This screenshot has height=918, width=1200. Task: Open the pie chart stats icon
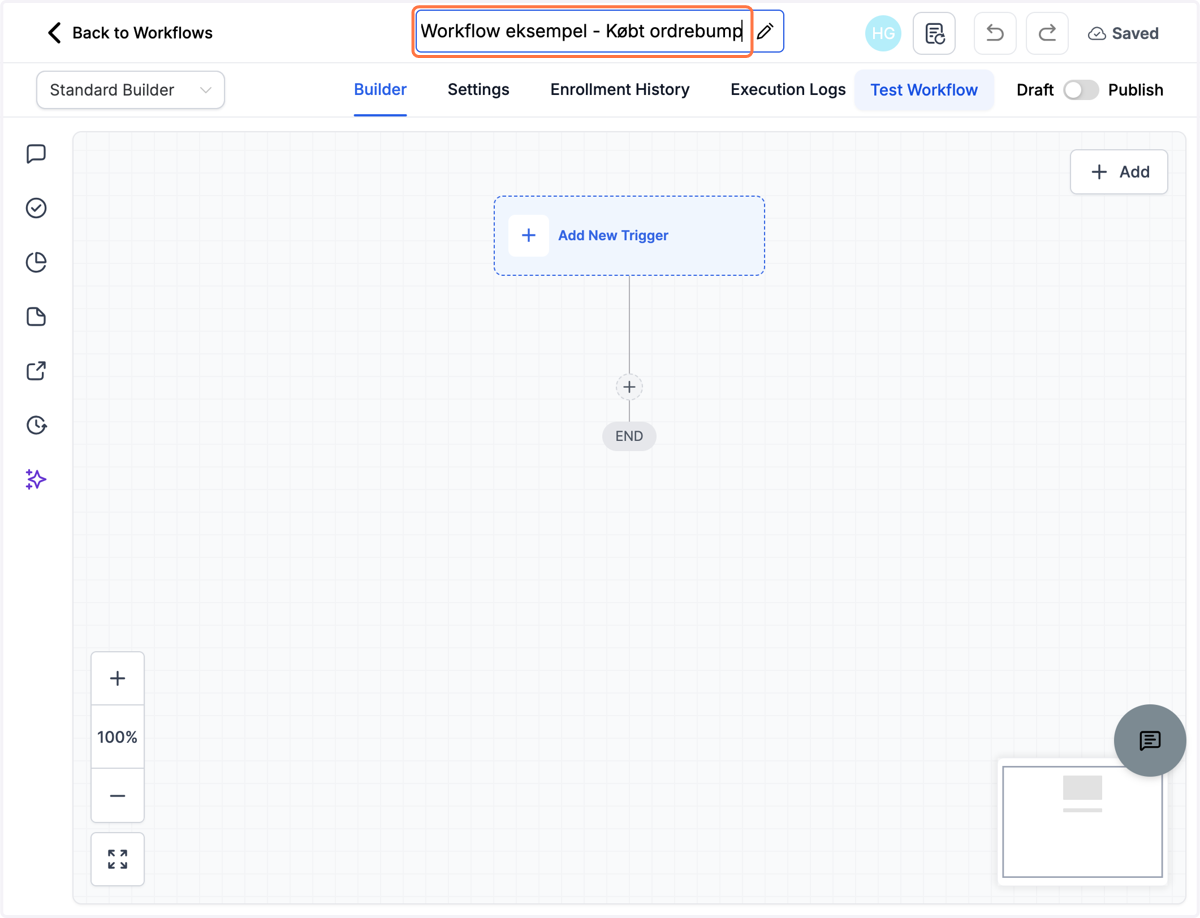[x=36, y=262]
